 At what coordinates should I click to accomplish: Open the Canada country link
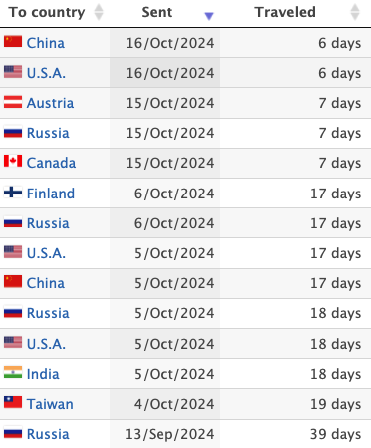pos(51,163)
